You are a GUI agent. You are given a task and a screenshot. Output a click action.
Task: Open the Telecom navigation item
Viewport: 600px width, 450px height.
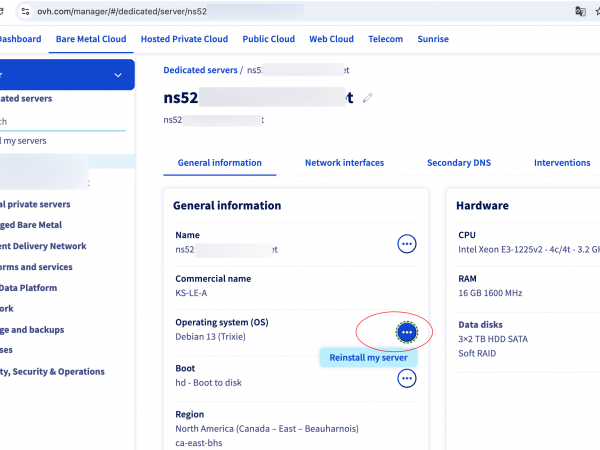(384, 39)
